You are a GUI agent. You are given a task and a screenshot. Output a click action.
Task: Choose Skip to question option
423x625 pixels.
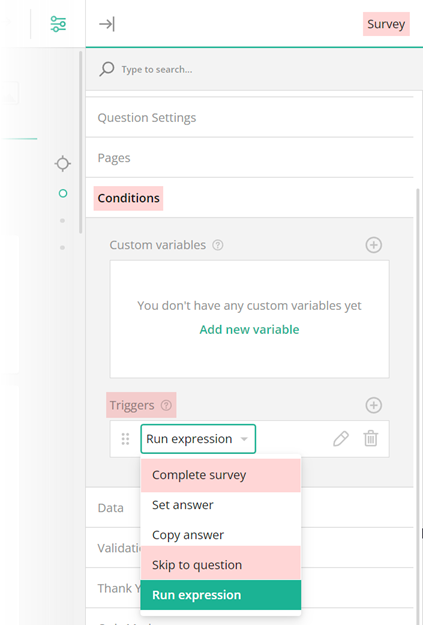[x=220, y=565]
